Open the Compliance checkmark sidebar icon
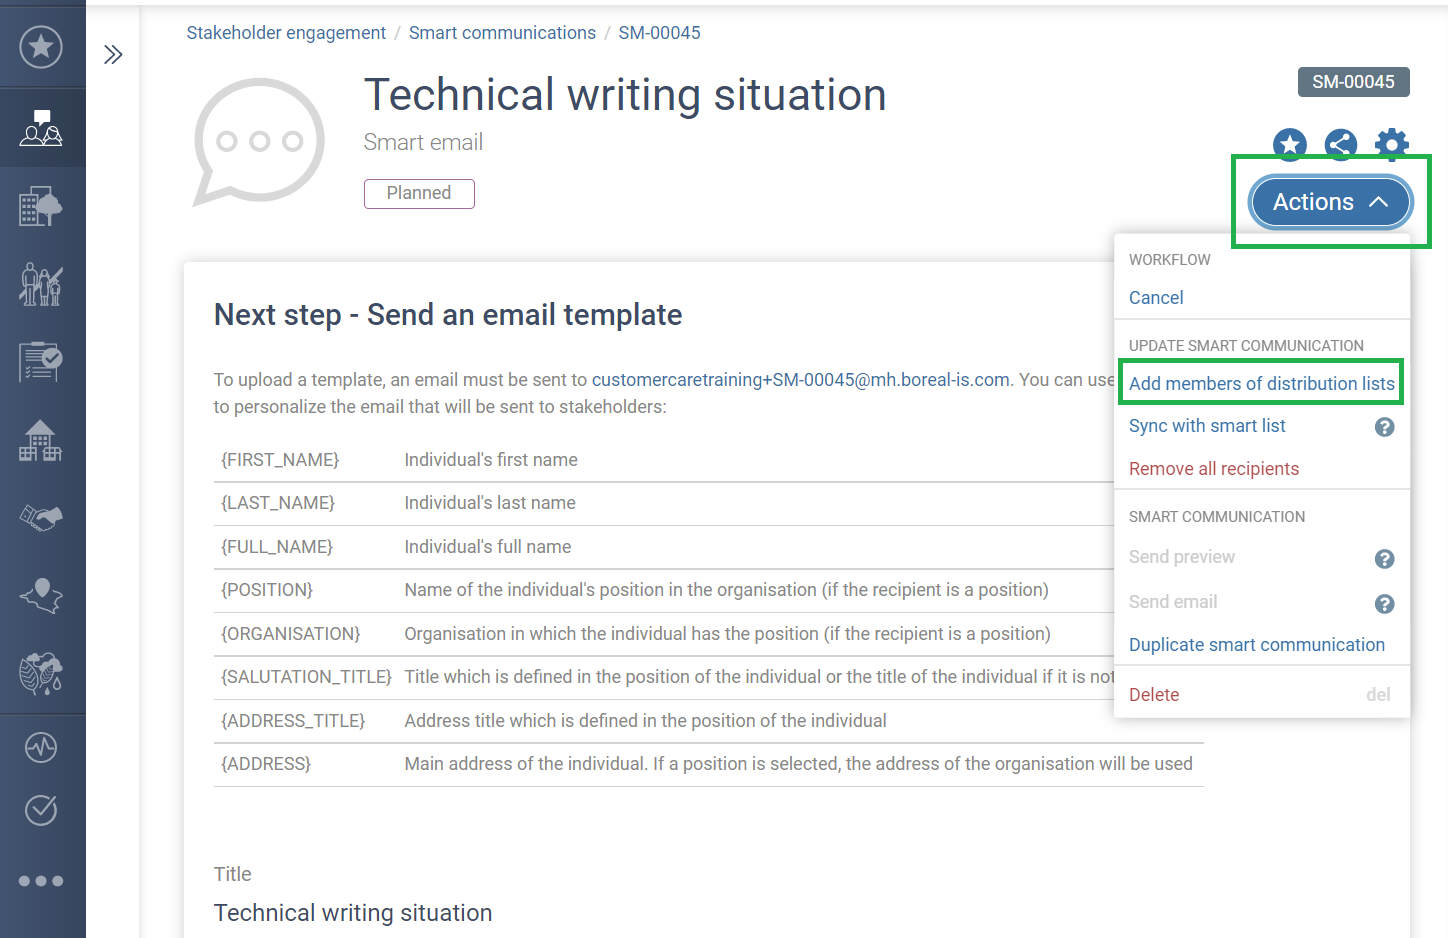The height and width of the screenshot is (938, 1448). tap(41, 810)
